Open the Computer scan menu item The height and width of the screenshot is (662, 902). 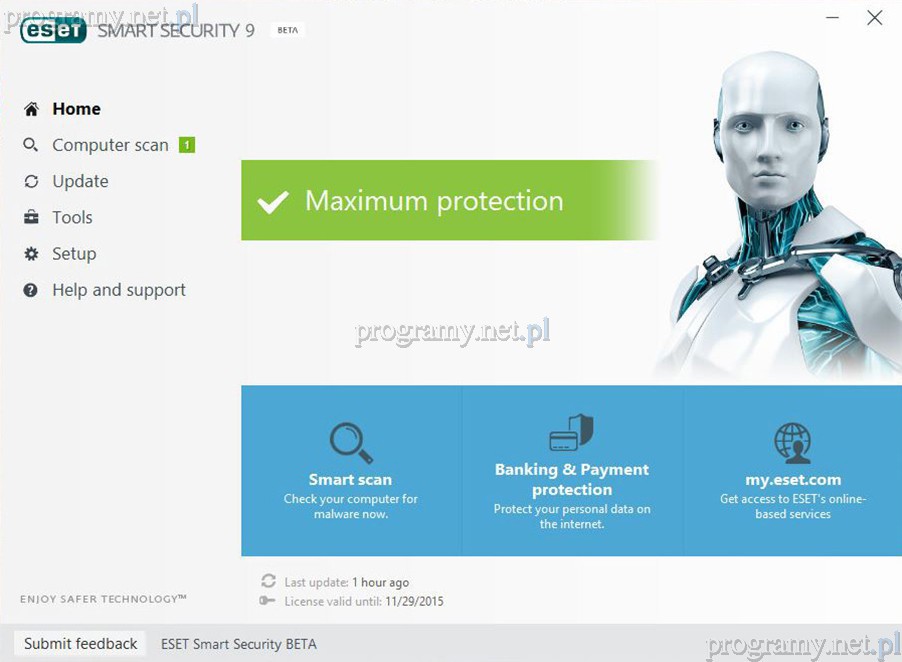110,145
